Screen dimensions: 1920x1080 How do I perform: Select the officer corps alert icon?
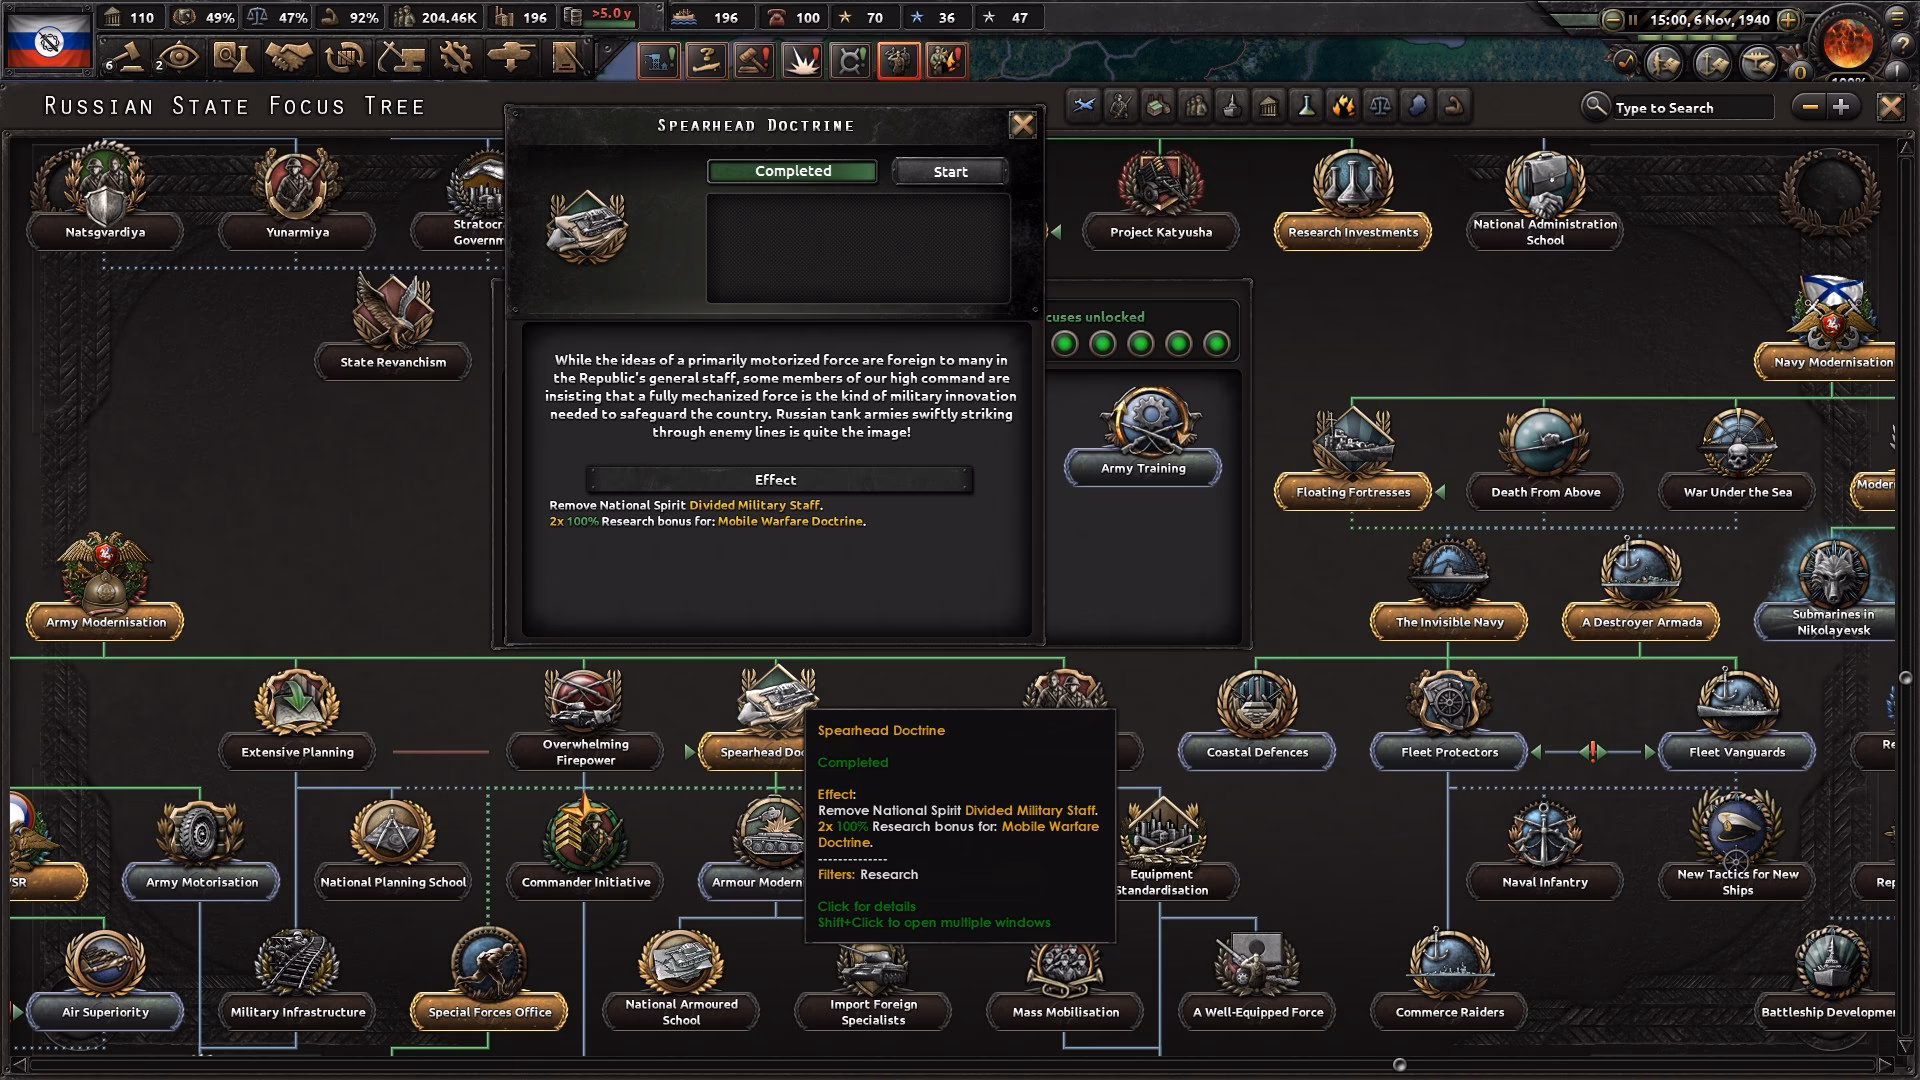click(x=899, y=60)
